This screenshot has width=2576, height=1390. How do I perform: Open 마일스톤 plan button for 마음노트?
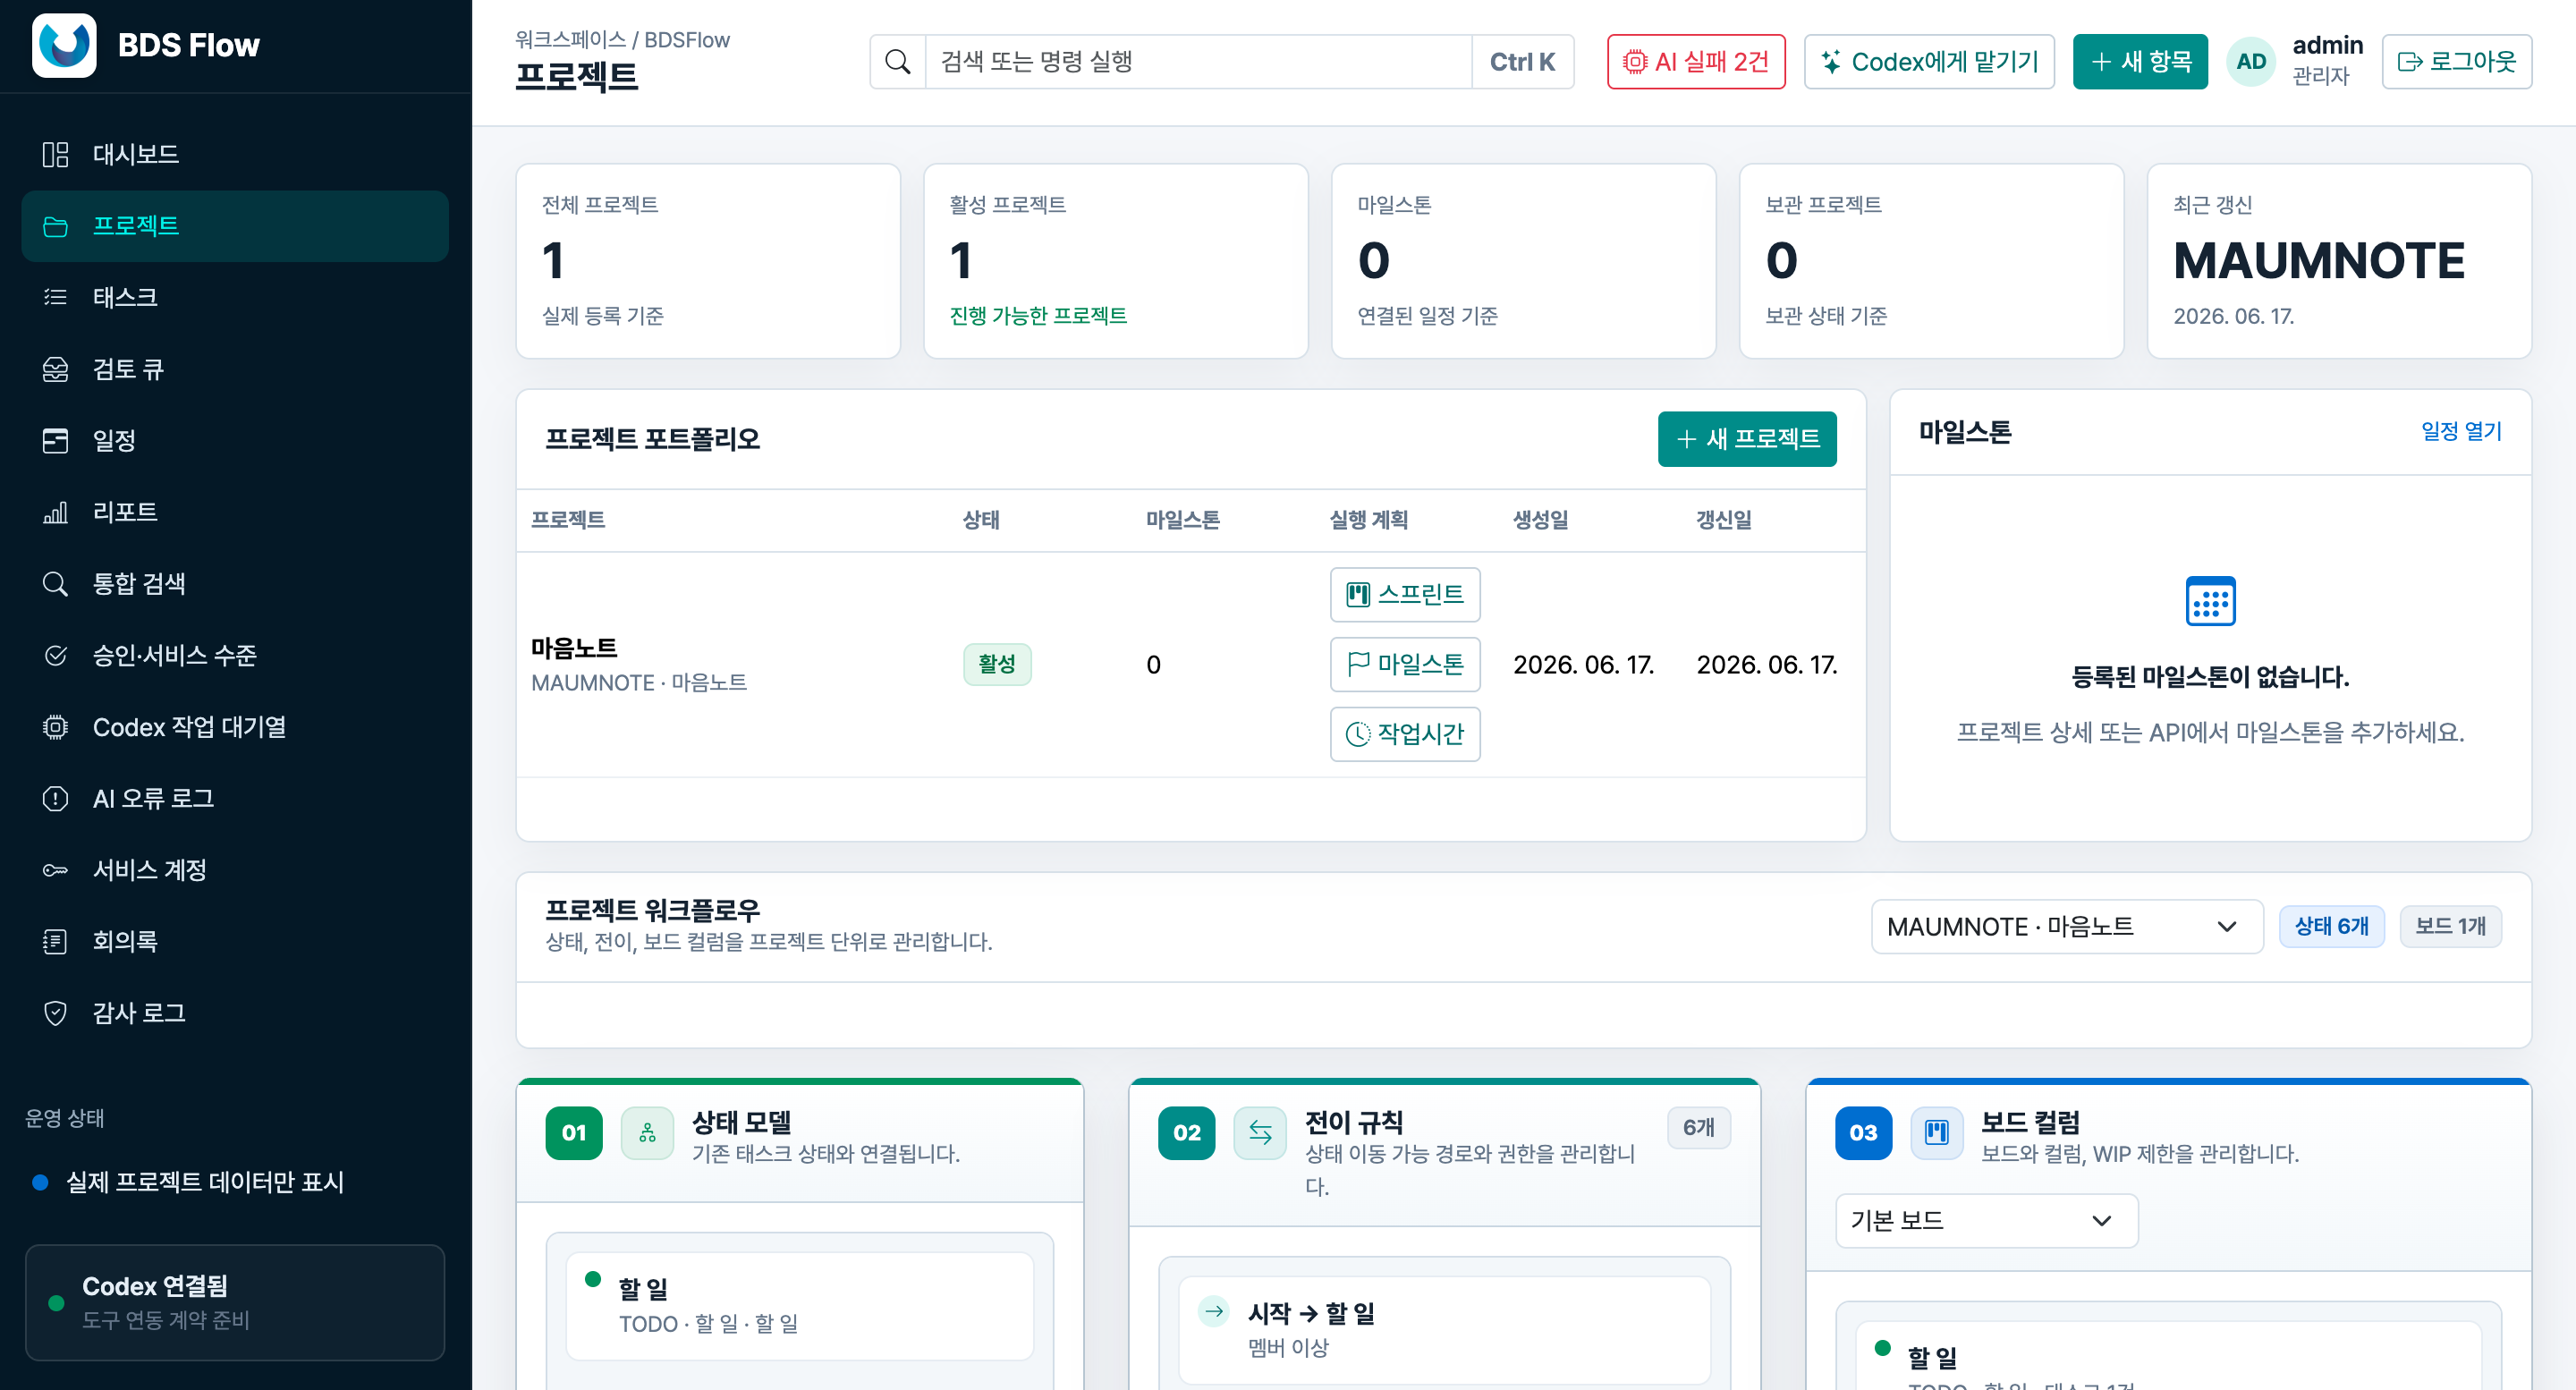tap(1405, 665)
